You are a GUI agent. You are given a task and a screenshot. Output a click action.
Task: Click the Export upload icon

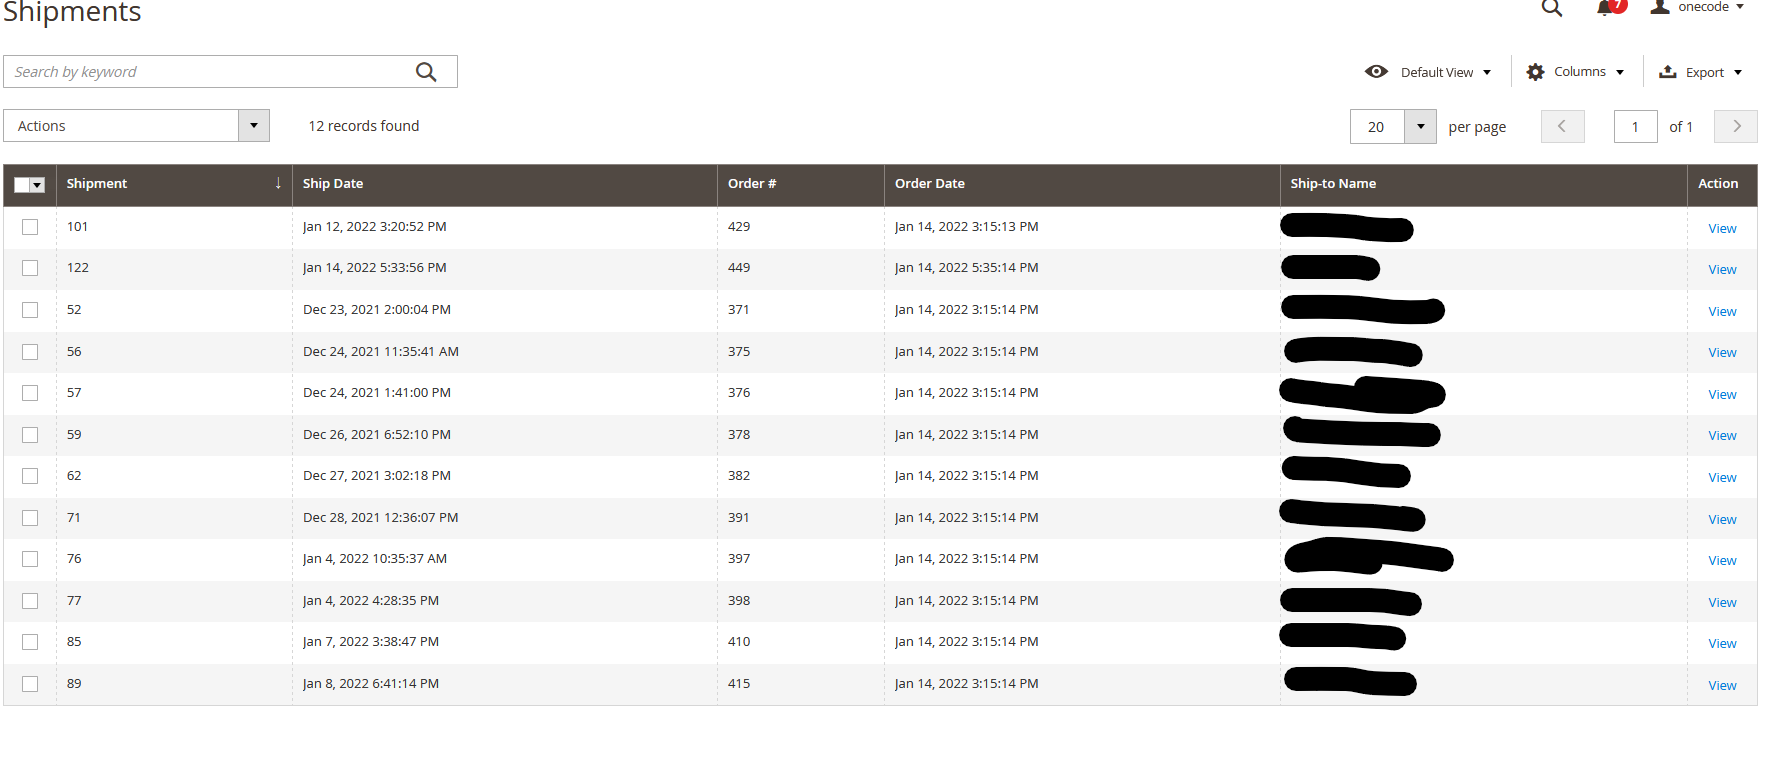[1668, 72]
